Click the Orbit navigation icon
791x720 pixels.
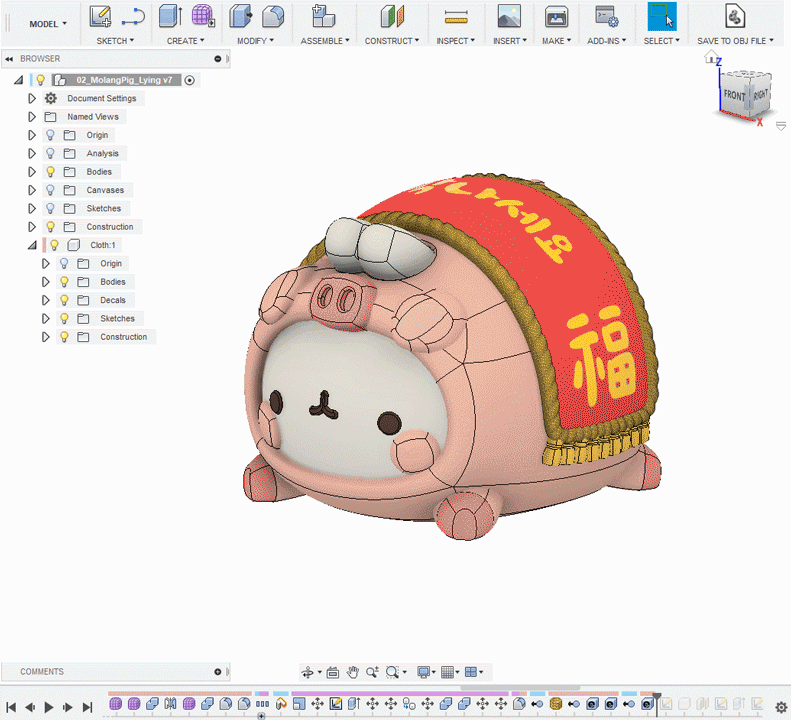coord(307,672)
